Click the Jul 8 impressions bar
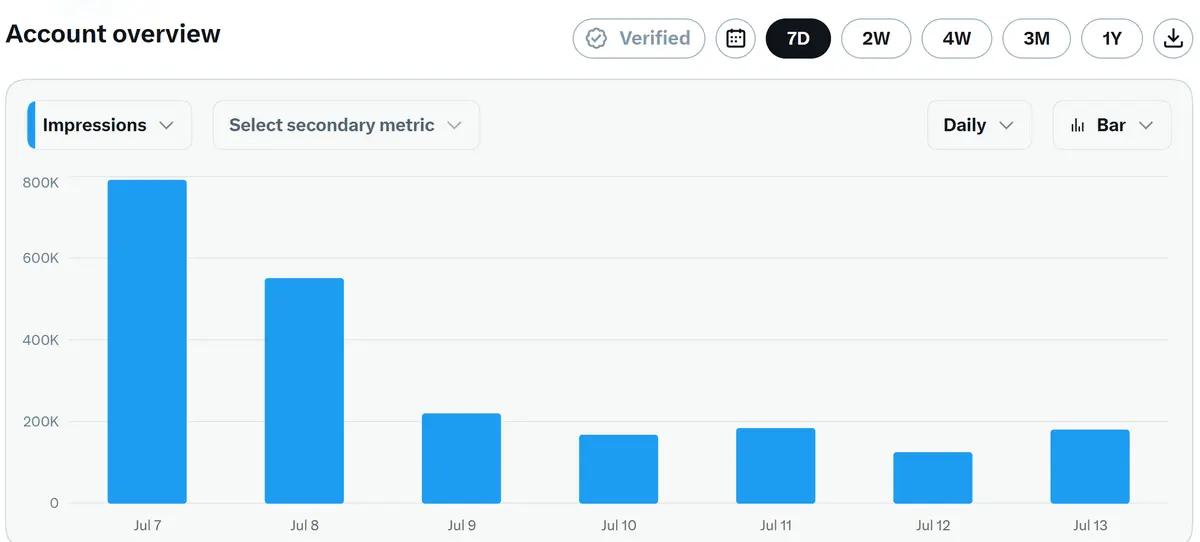1200x542 pixels. [304, 390]
